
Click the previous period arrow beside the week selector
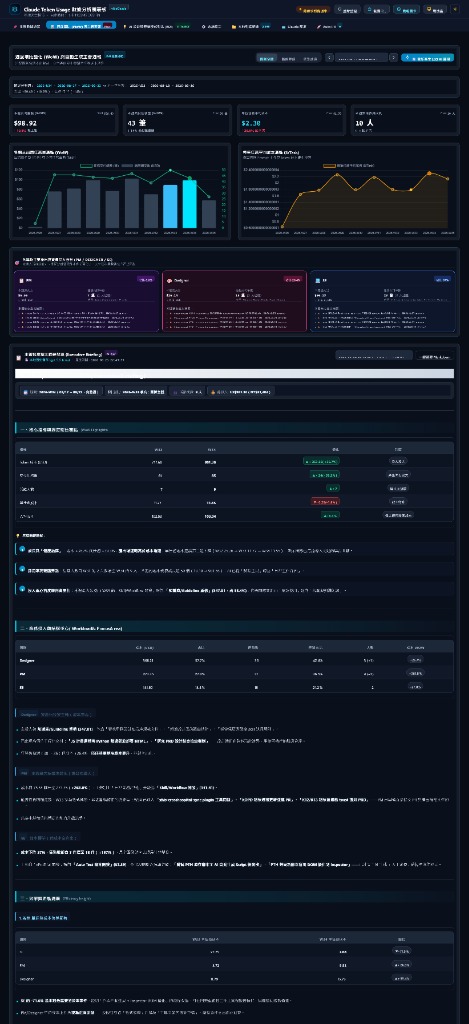(x=329, y=57)
